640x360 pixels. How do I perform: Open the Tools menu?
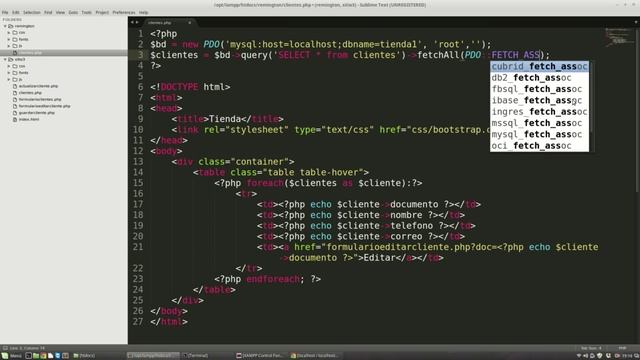click(87, 12)
